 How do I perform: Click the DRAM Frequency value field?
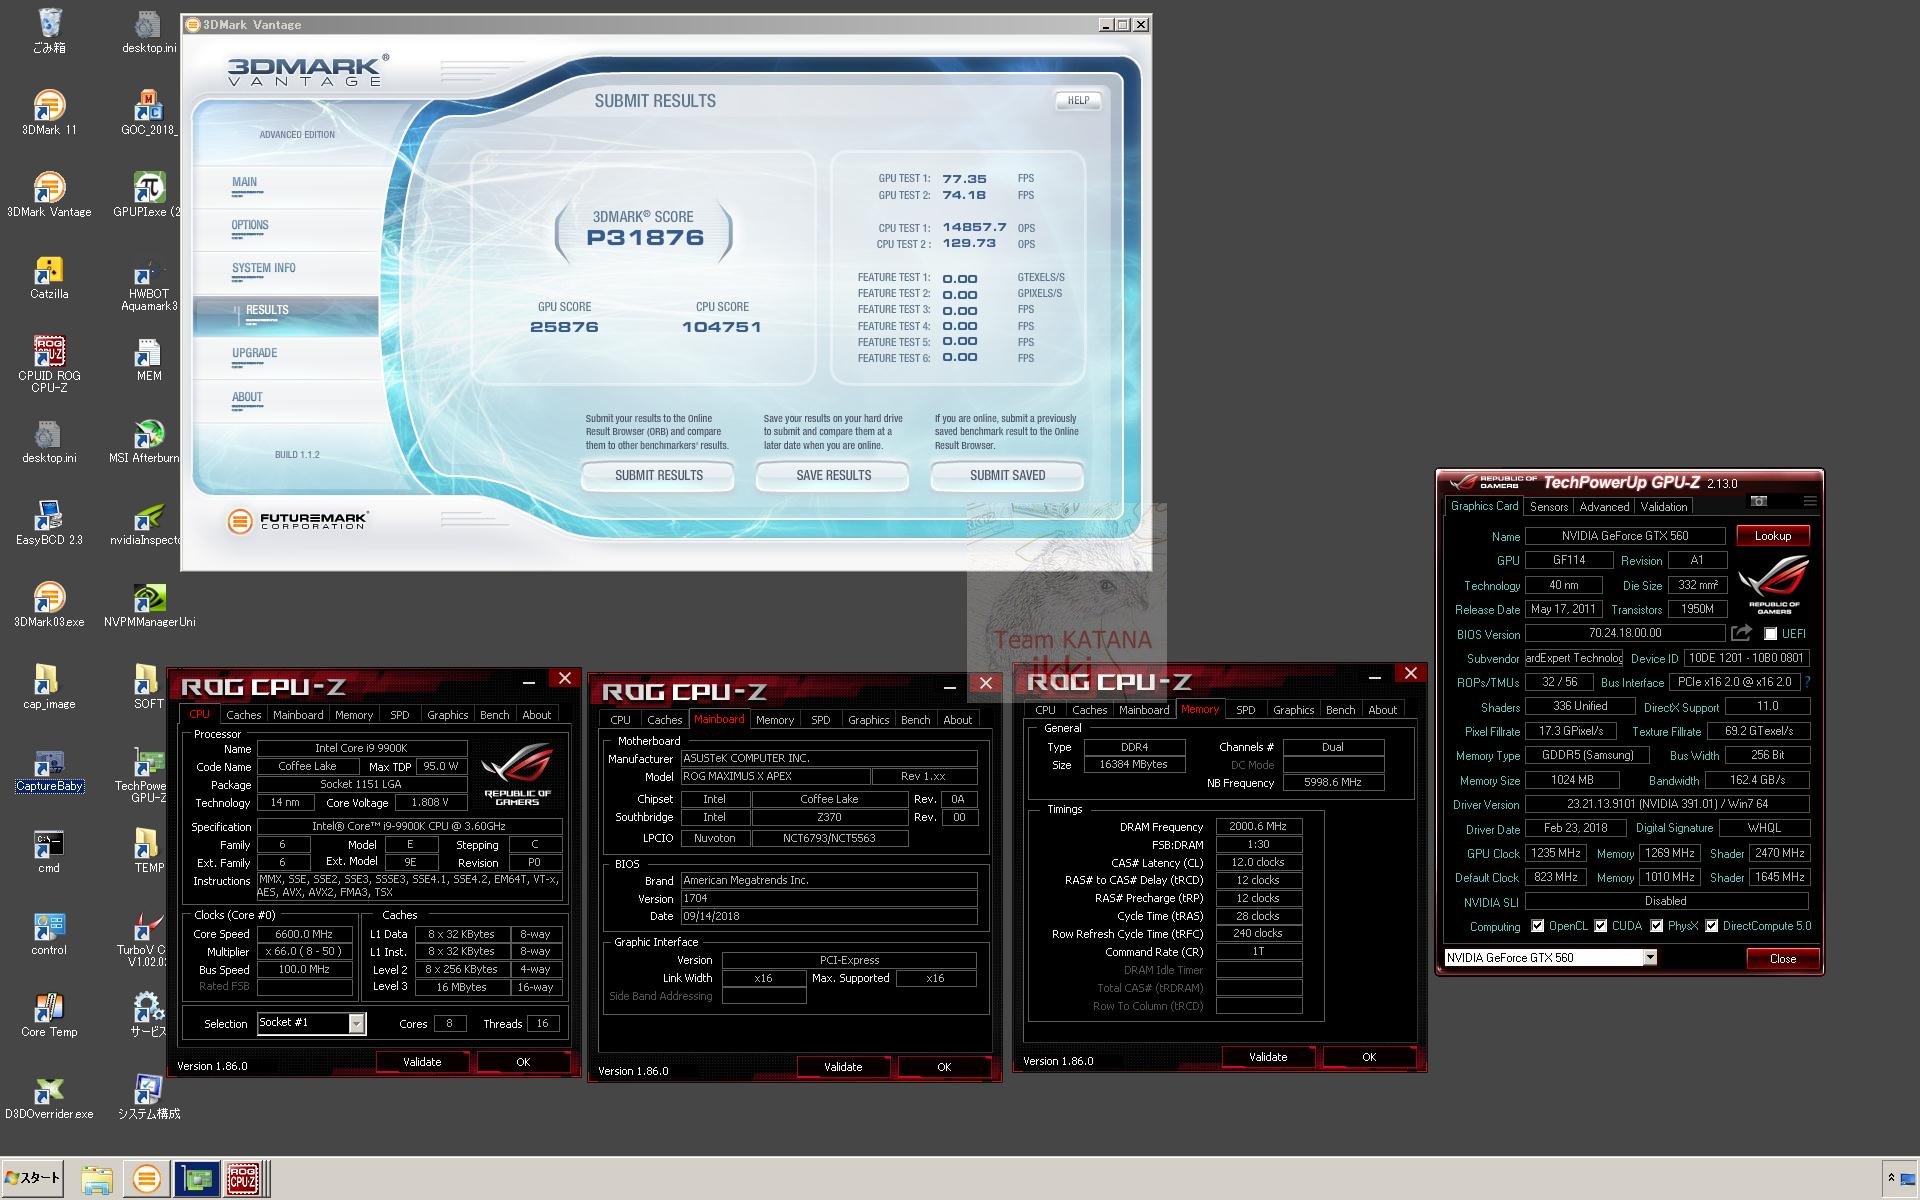click(x=1258, y=827)
